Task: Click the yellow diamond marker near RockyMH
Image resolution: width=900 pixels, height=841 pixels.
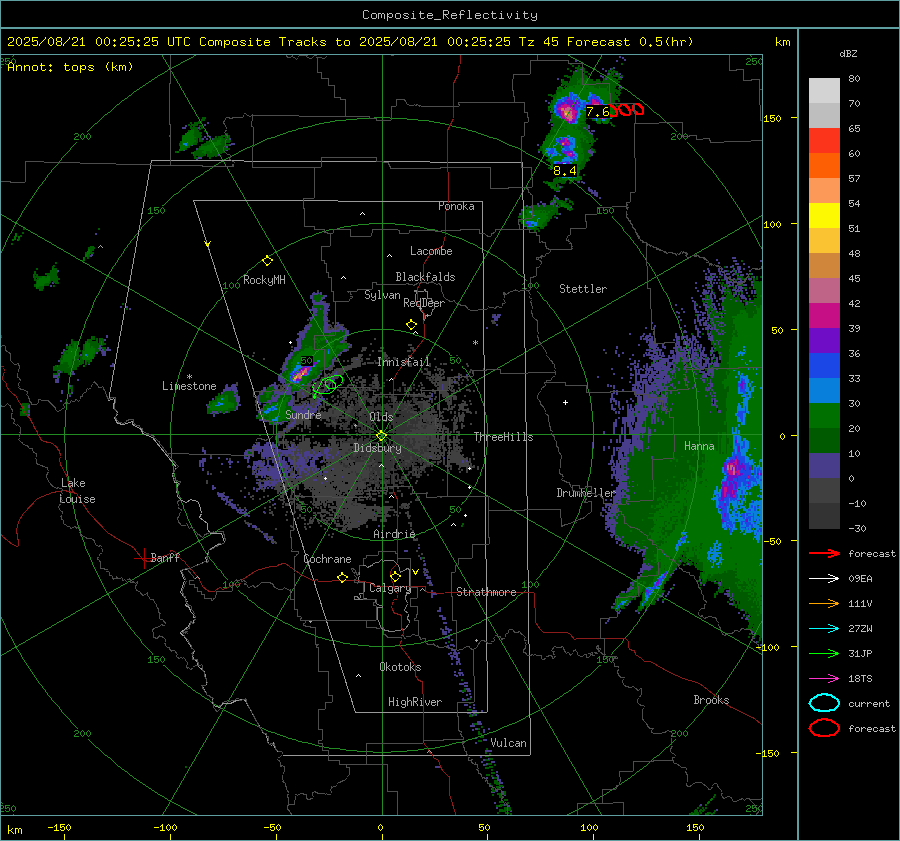Action: click(x=267, y=261)
